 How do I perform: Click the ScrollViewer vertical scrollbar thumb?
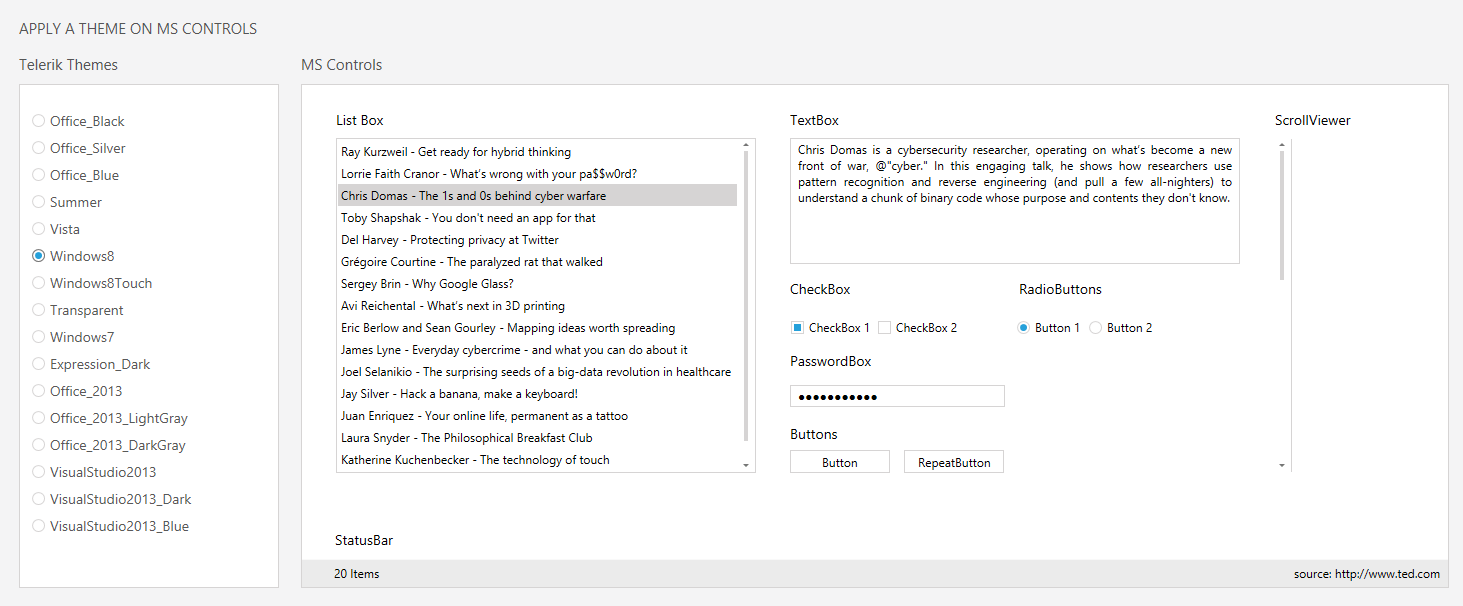point(1282,215)
